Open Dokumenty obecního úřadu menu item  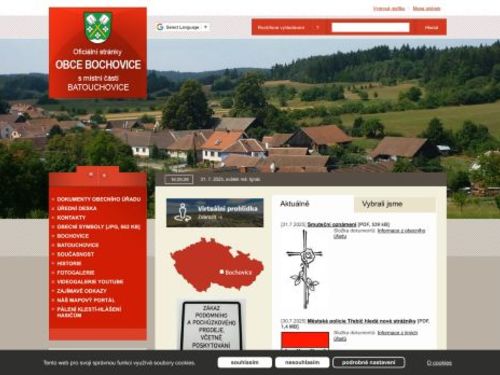[x=99, y=199]
